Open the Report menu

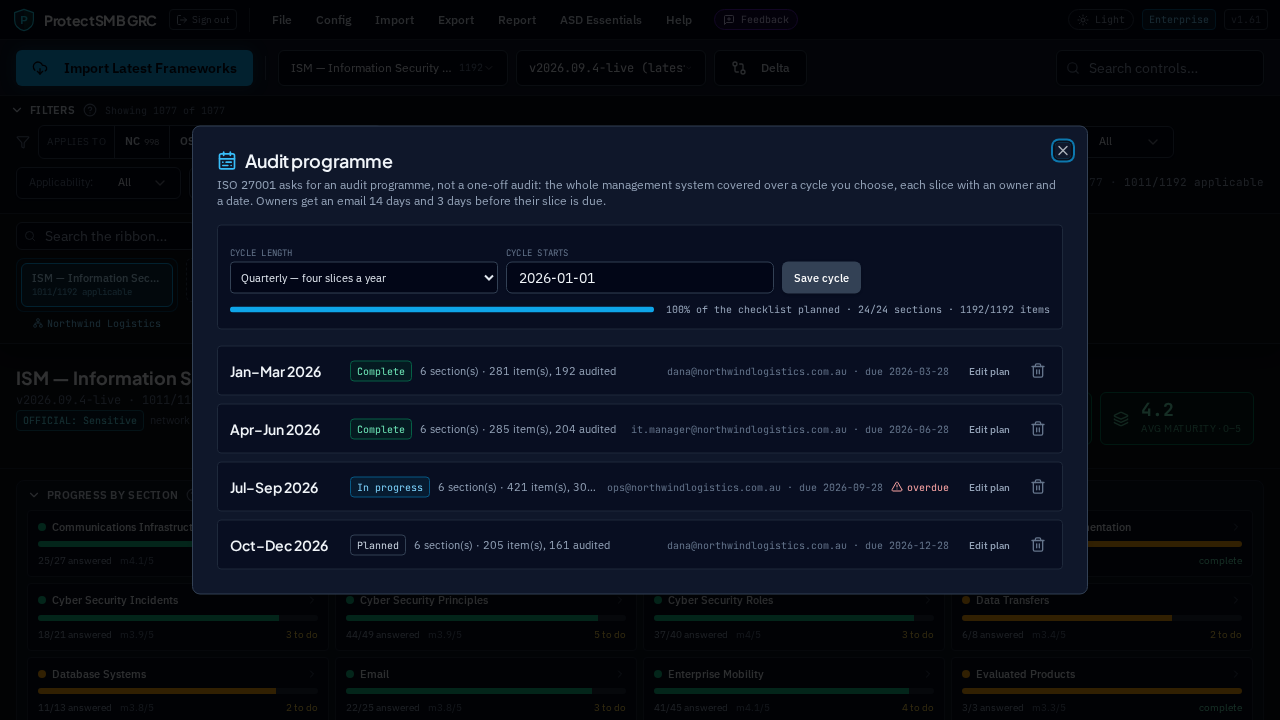tap(517, 20)
